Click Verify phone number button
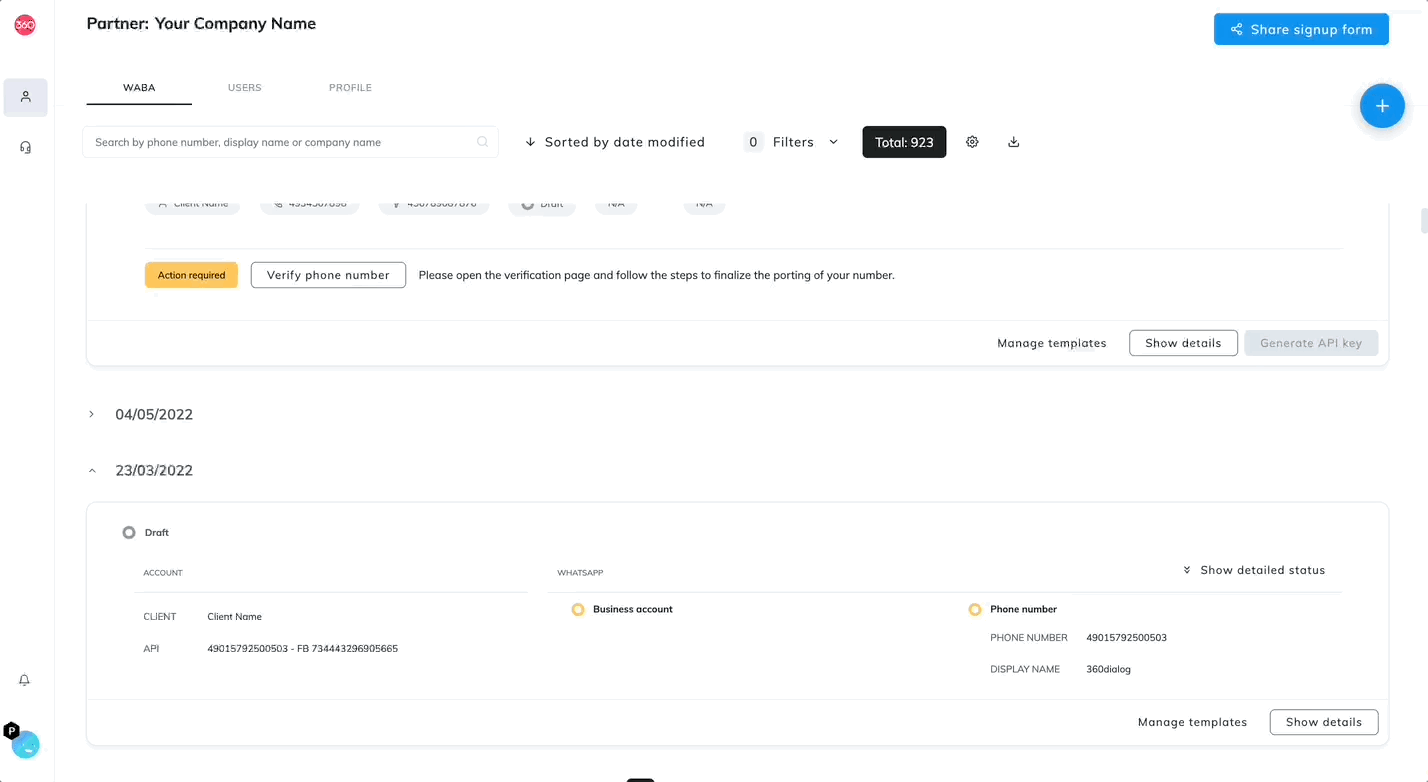 point(328,275)
